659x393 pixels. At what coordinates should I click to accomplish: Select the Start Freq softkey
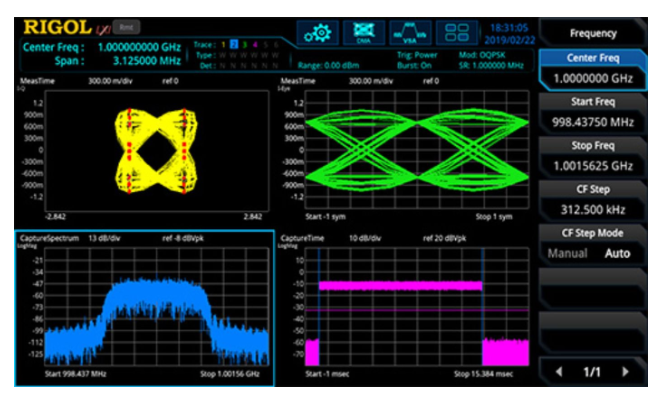593,113
